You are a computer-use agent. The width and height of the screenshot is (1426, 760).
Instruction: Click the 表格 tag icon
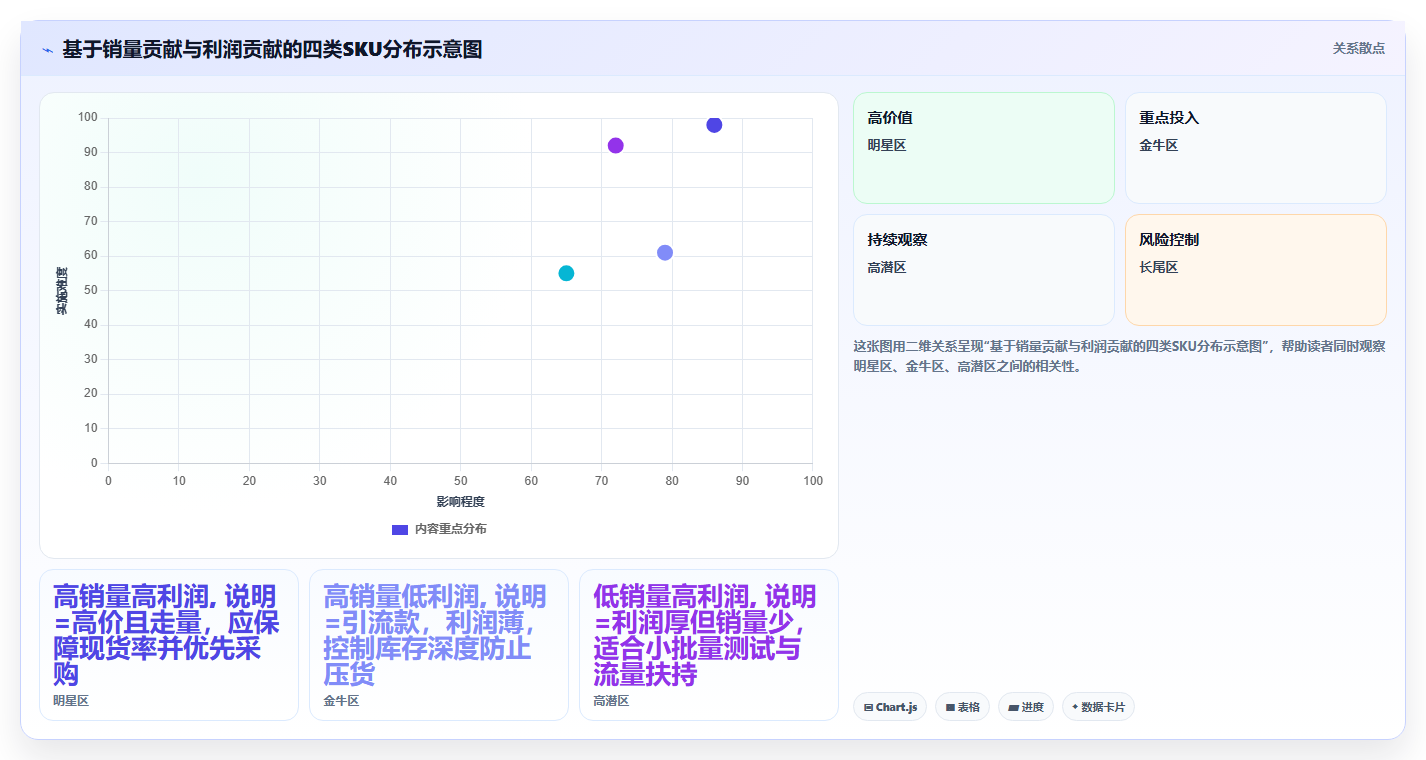[x=950, y=708]
